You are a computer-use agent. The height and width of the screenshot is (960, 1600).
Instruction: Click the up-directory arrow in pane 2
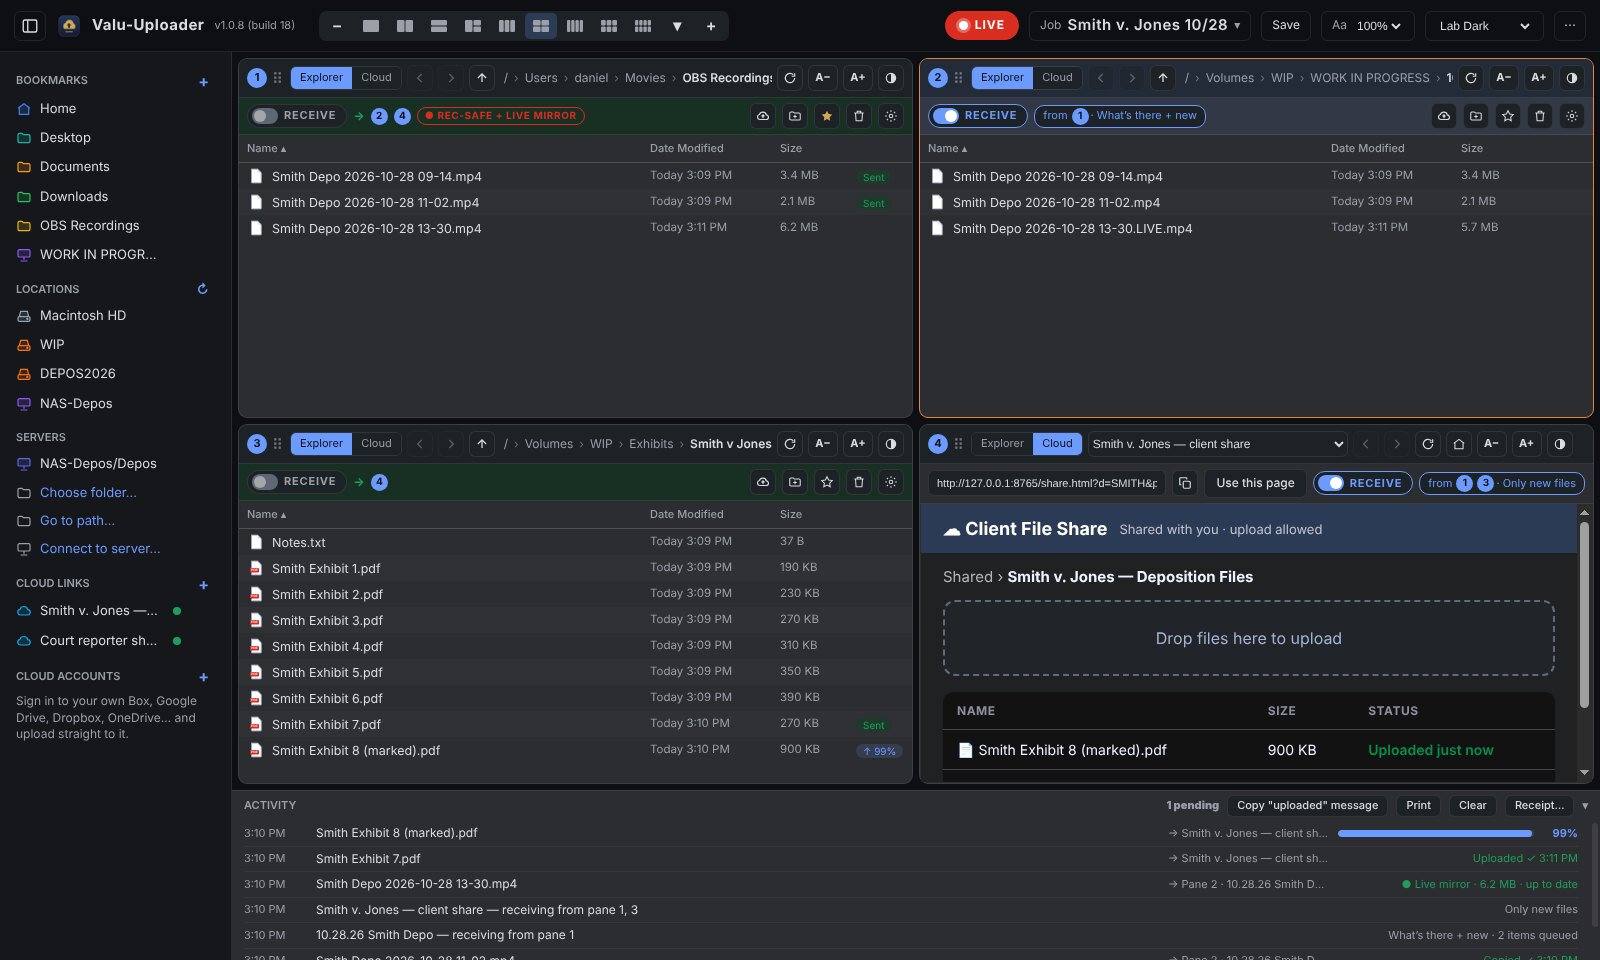coord(1163,78)
